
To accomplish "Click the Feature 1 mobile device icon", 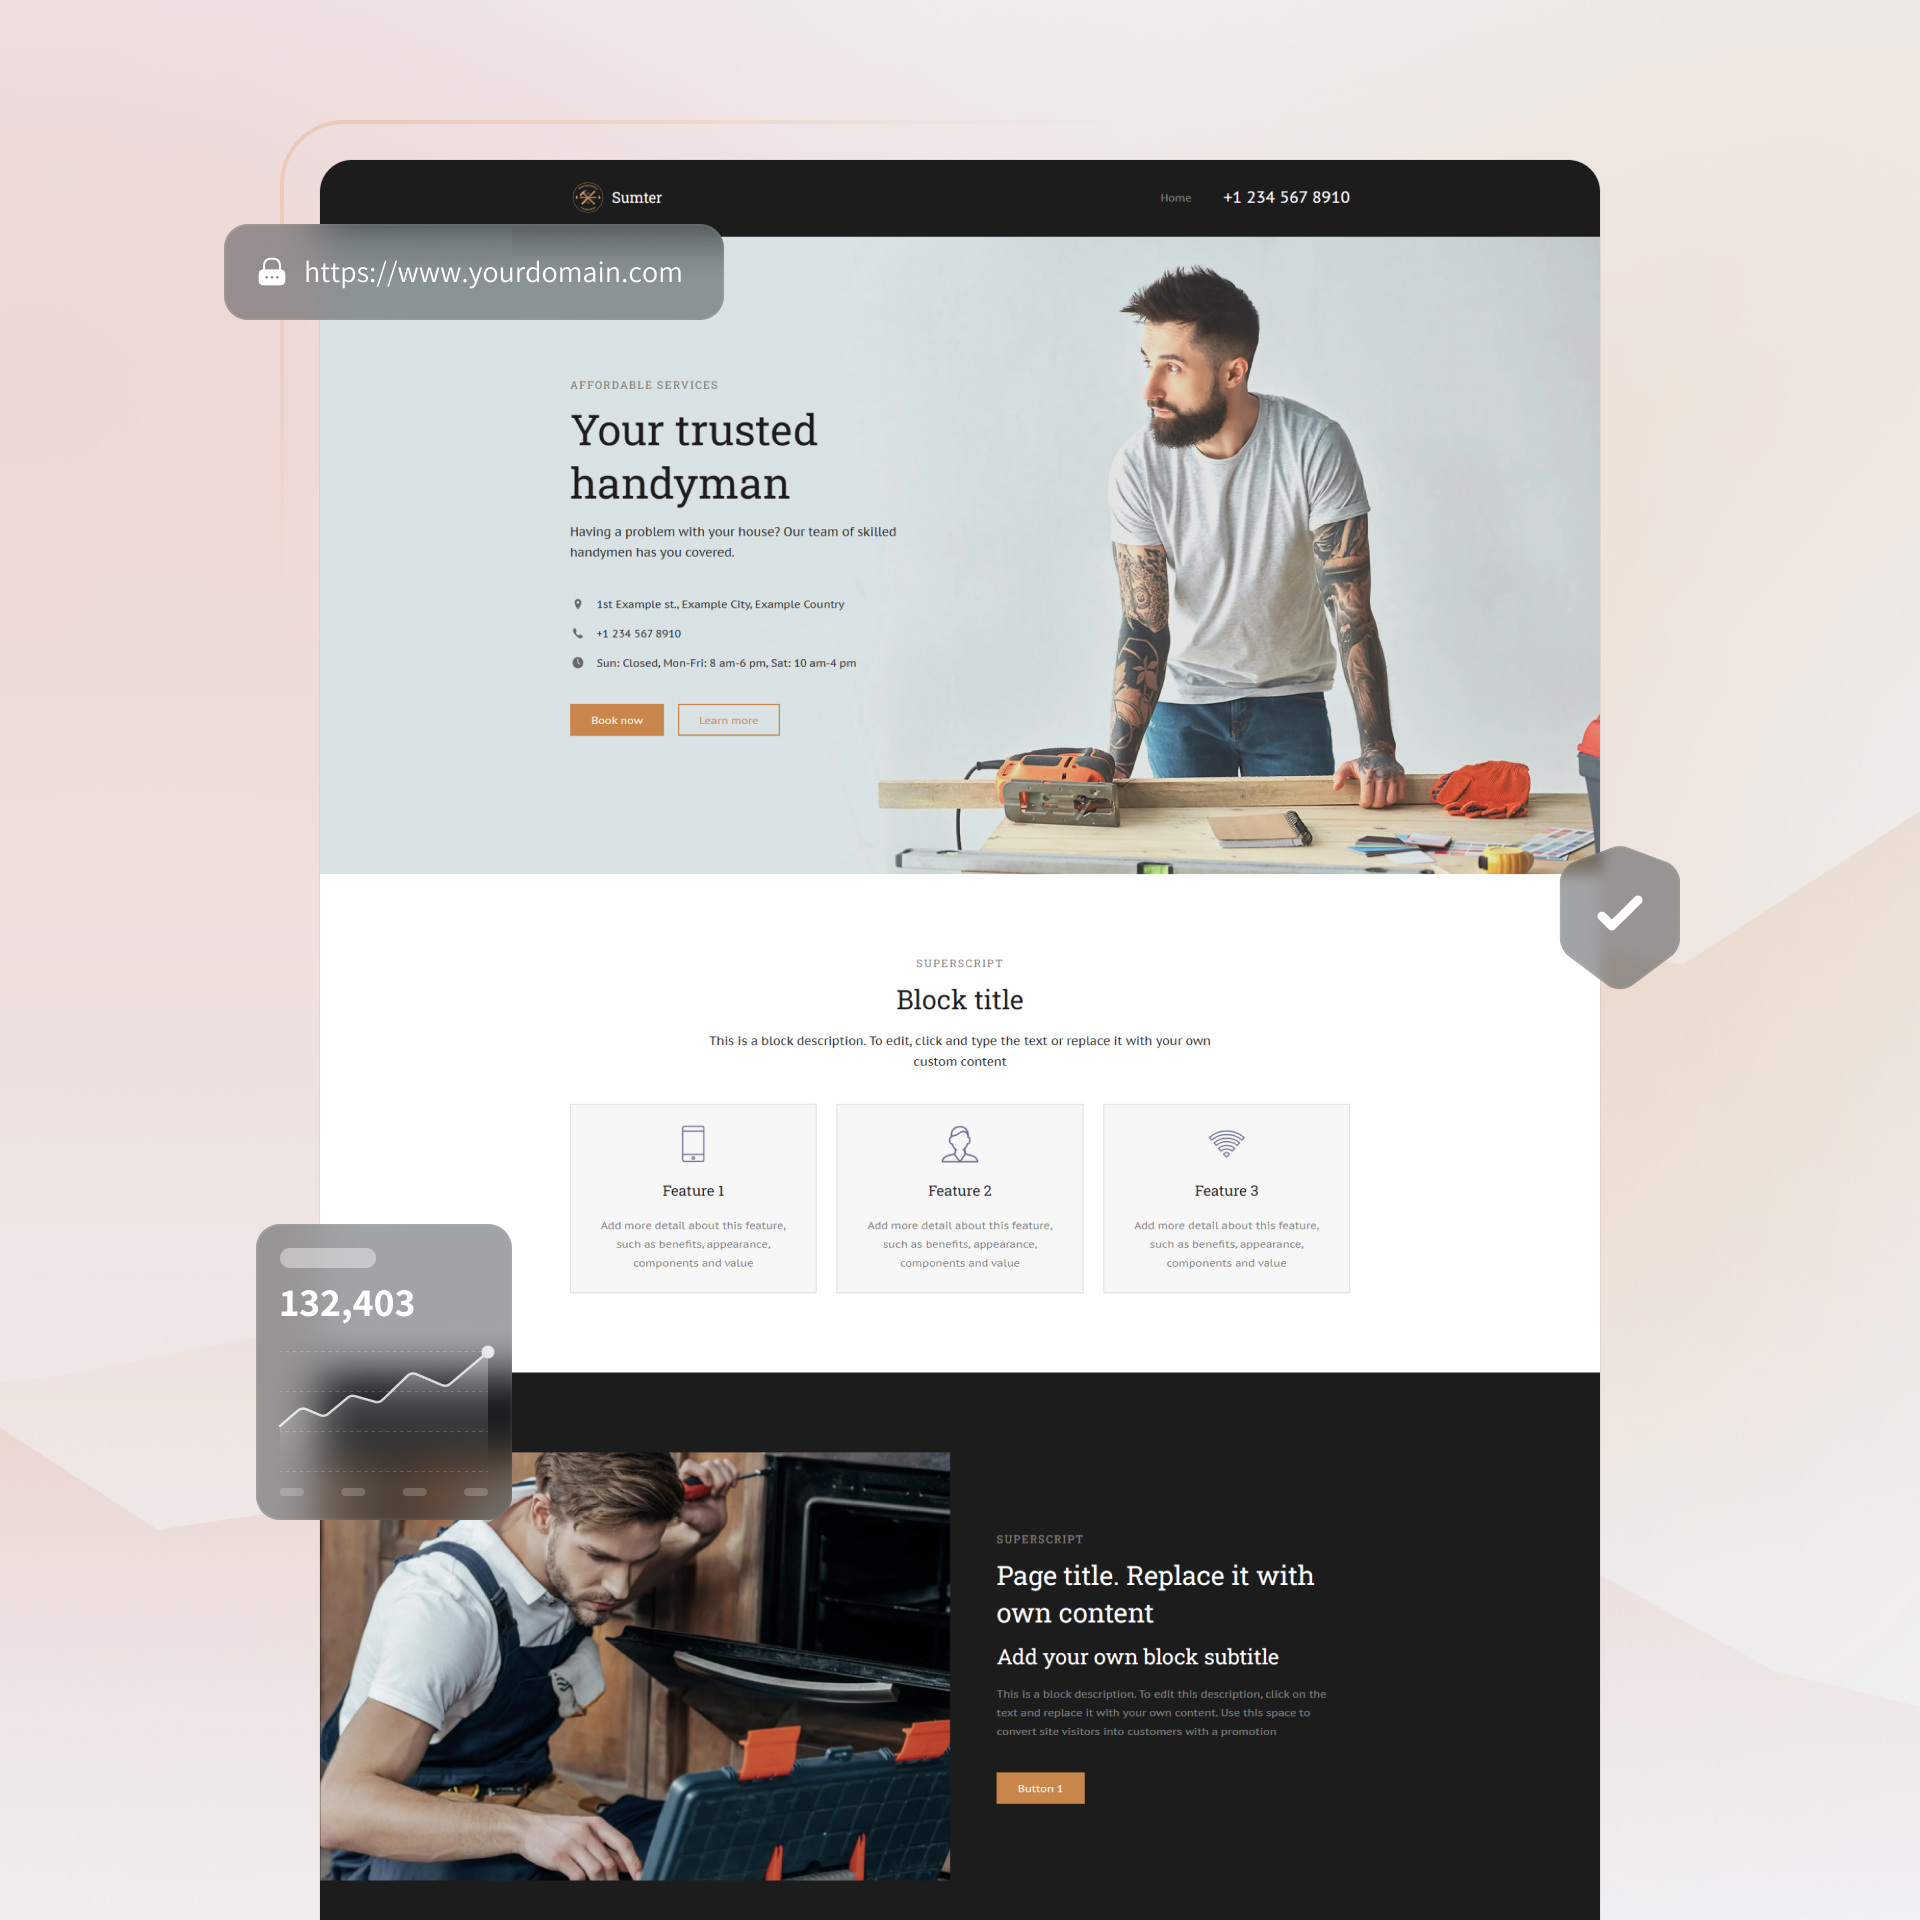I will [x=691, y=1143].
